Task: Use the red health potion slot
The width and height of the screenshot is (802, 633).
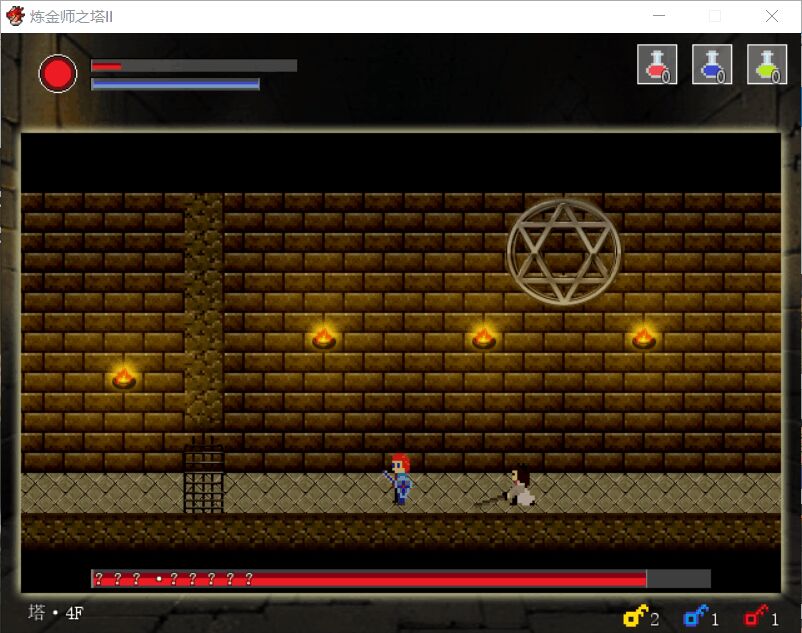Action: coord(657,64)
